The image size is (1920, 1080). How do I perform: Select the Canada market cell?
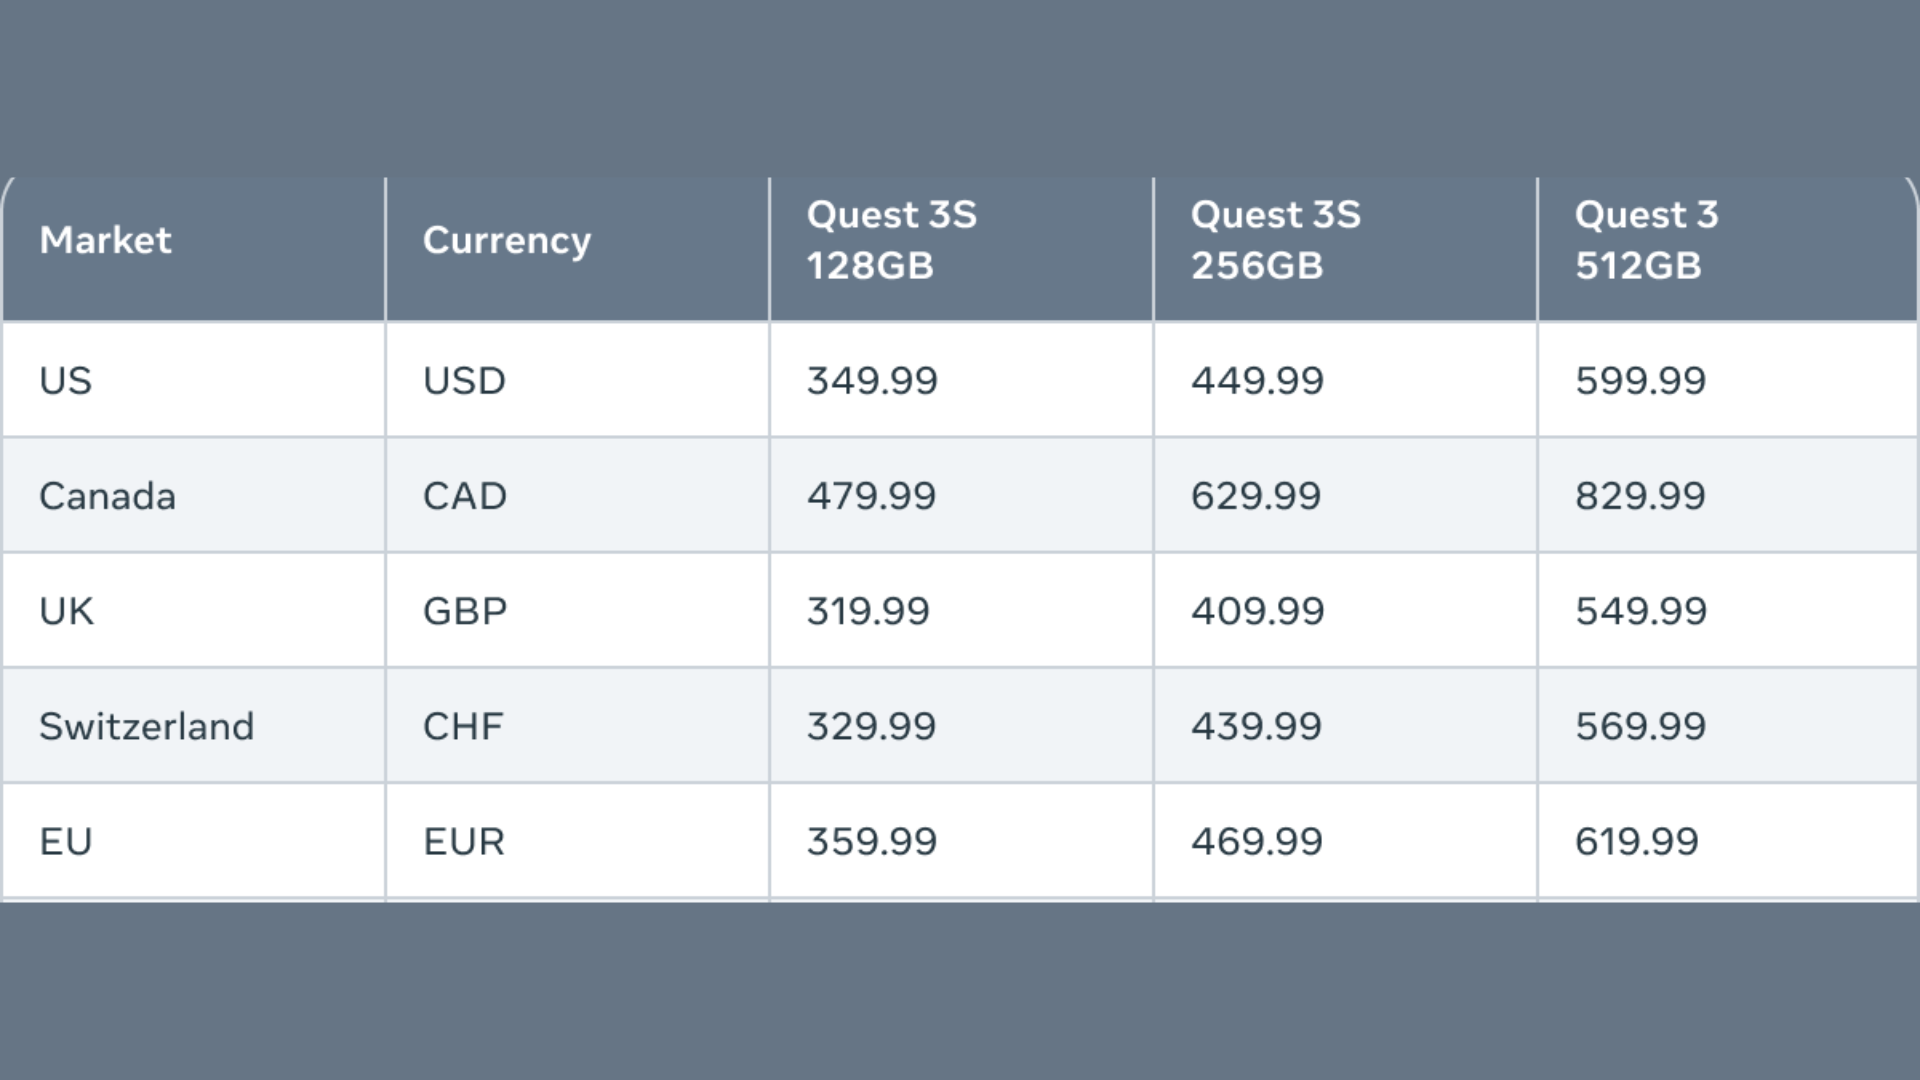pyautogui.click(x=108, y=496)
